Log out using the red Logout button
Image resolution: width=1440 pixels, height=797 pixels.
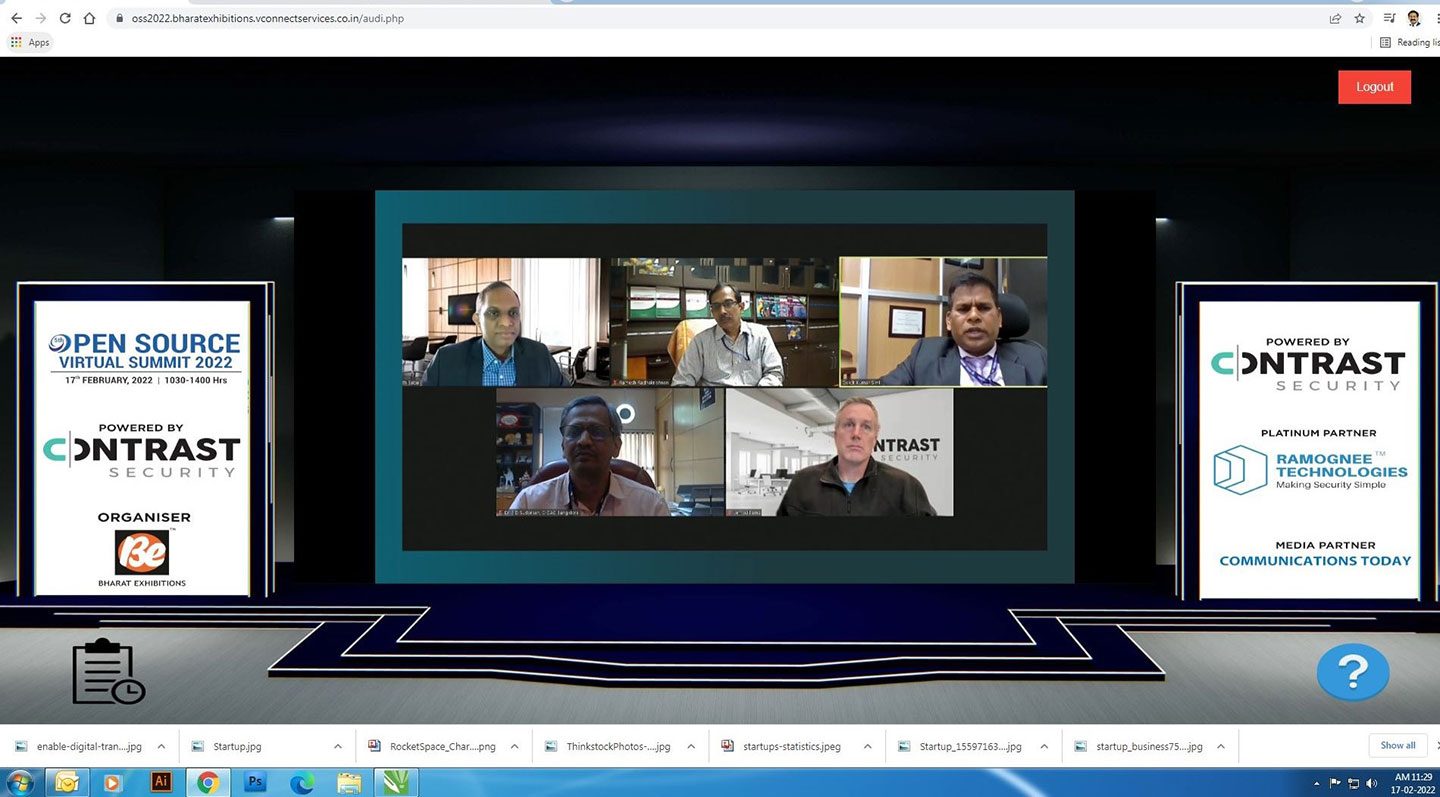1374,87
